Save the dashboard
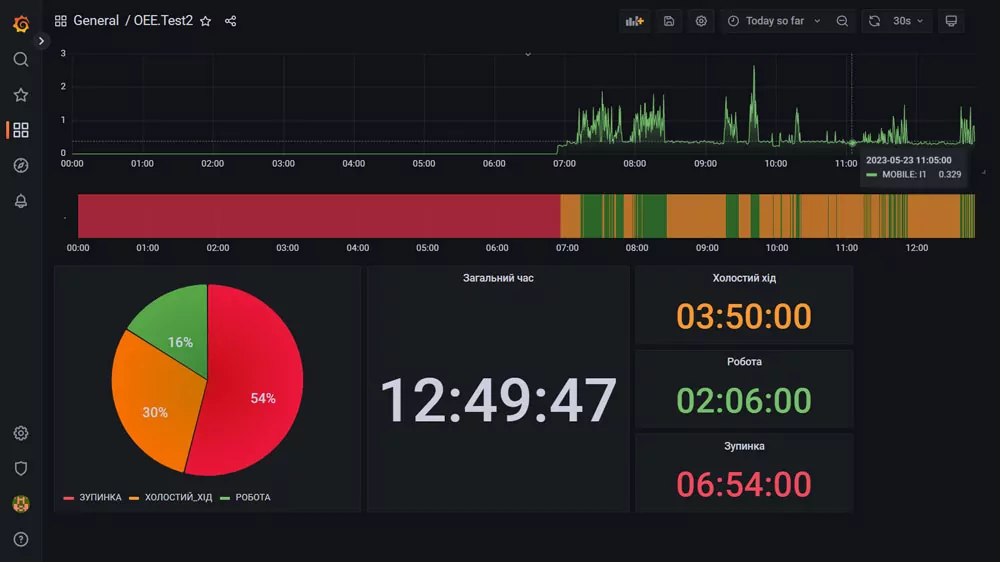Viewport: 1000px width, 562px height. pyautogui.click(x=668, y=21)
